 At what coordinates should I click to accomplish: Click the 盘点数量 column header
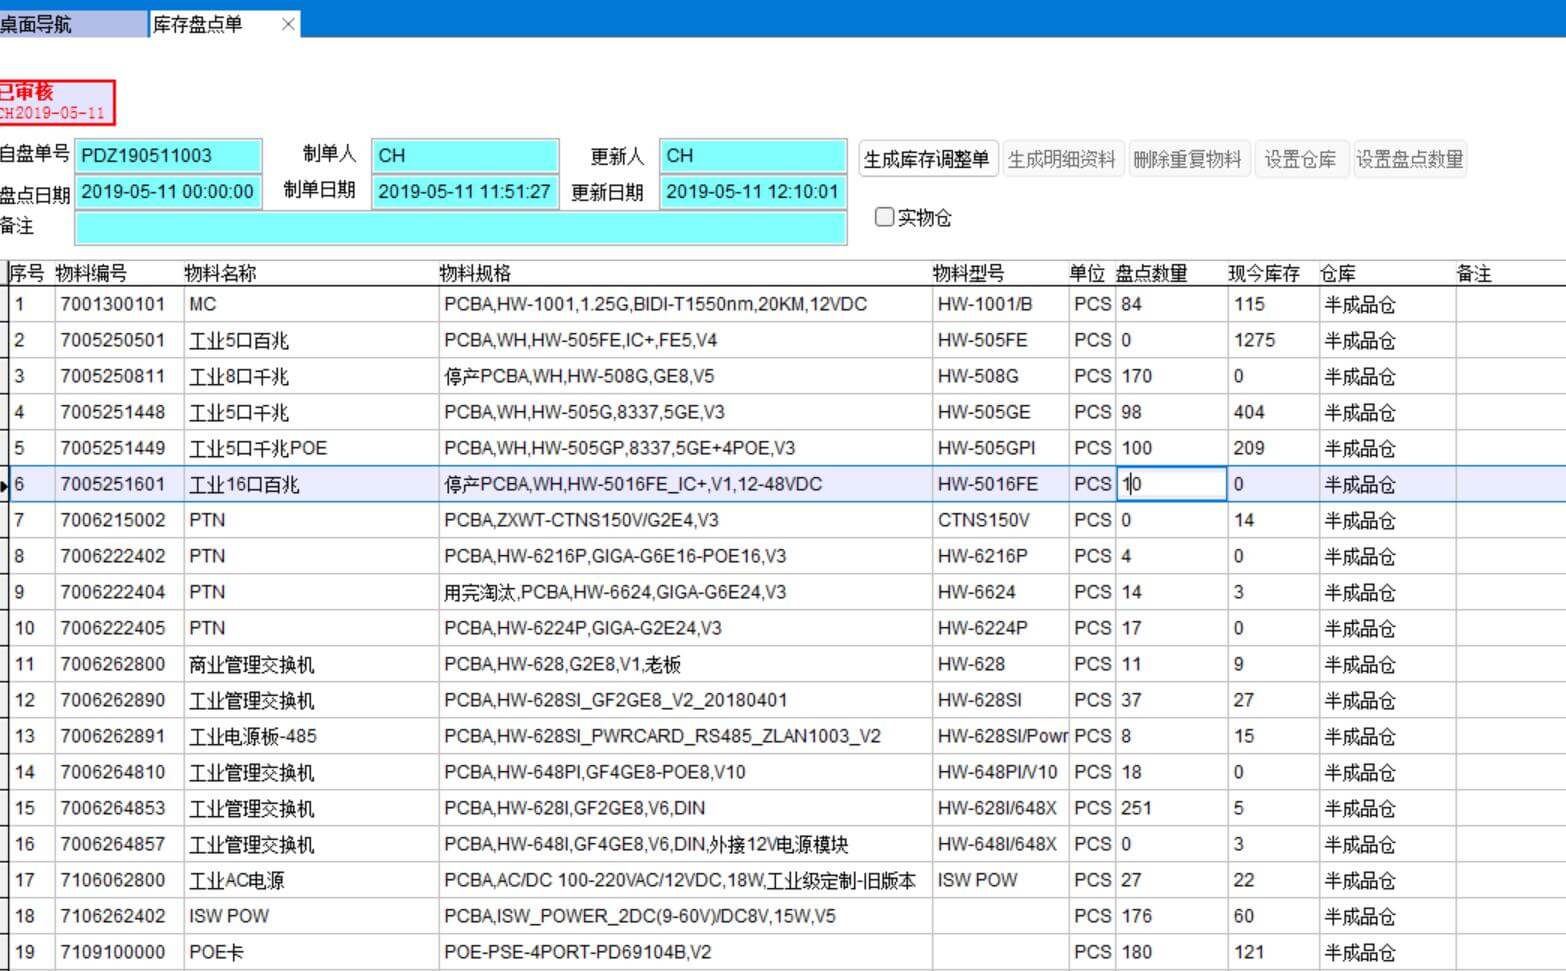1152,273
